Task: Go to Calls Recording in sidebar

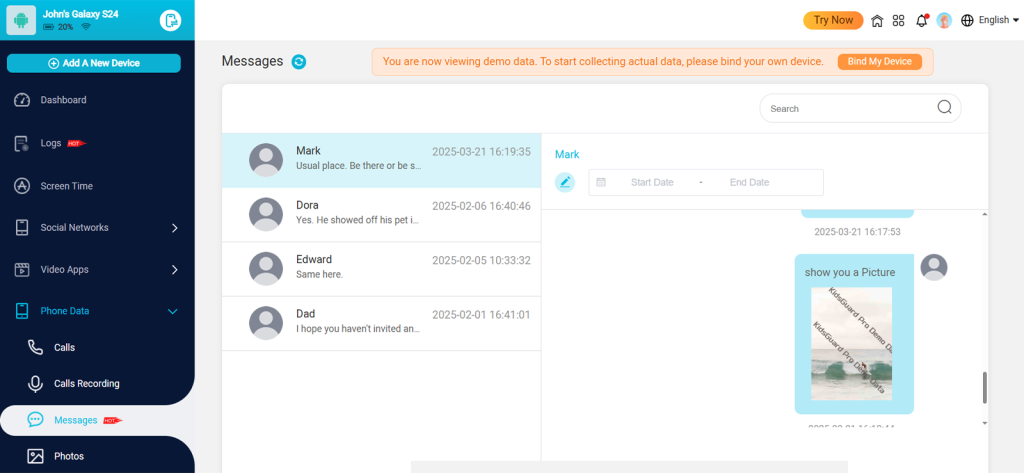Action: tap(86, 384)
